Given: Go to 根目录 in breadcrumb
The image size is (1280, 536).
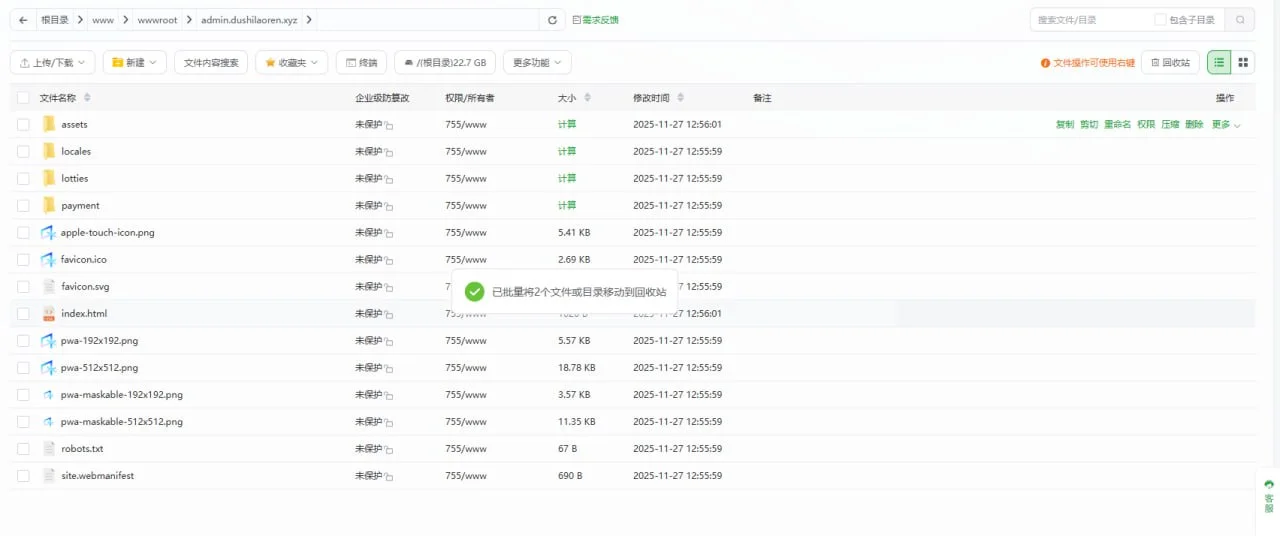Looking at the screenshot, I should pos(55,20).
